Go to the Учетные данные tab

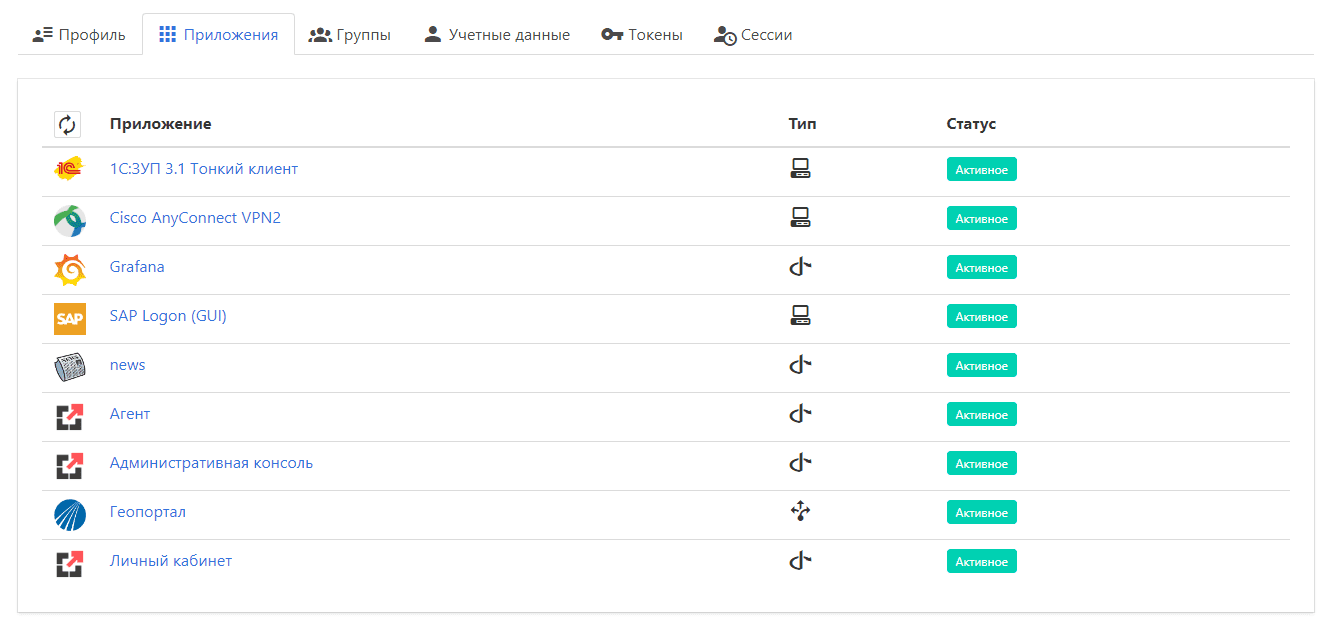pyautogui.click(x=497, y=35)
